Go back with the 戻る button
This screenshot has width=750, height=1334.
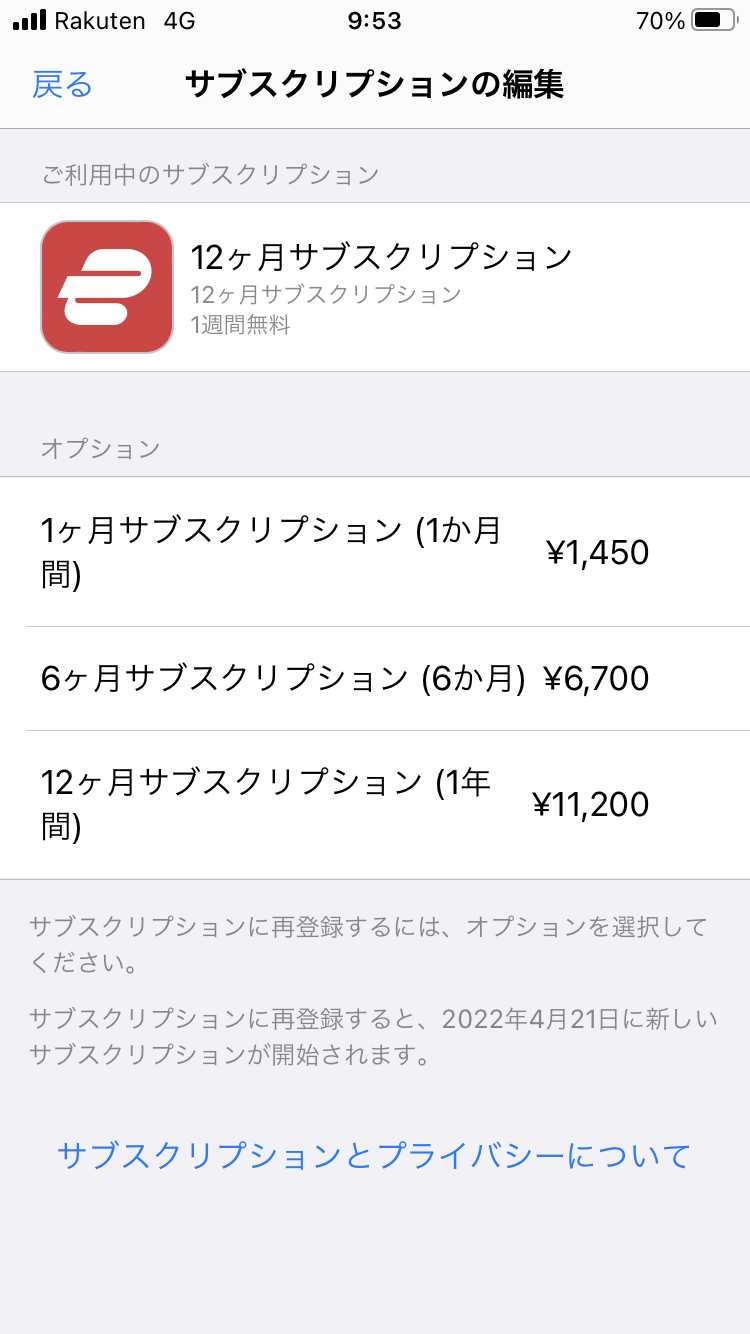62,85
